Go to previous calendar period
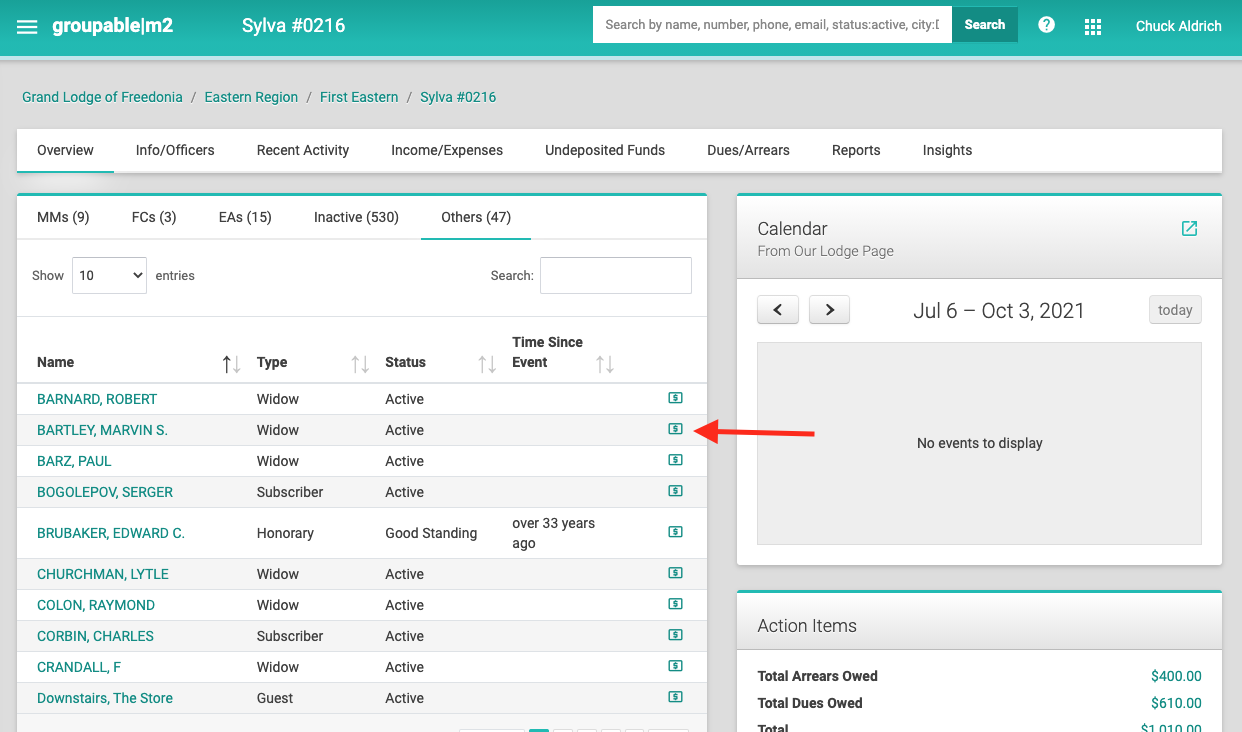Screen dimensions: 1242x732 pos(778,310)
